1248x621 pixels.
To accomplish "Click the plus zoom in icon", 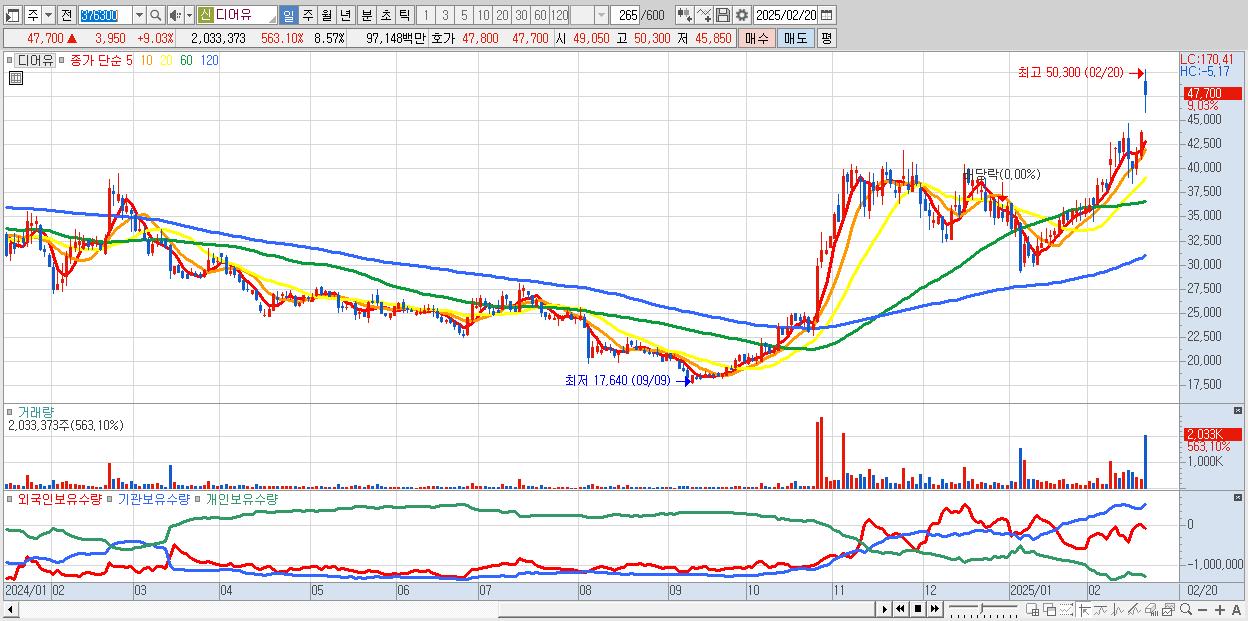I will pyautogui.click(x=1220, y=609).
